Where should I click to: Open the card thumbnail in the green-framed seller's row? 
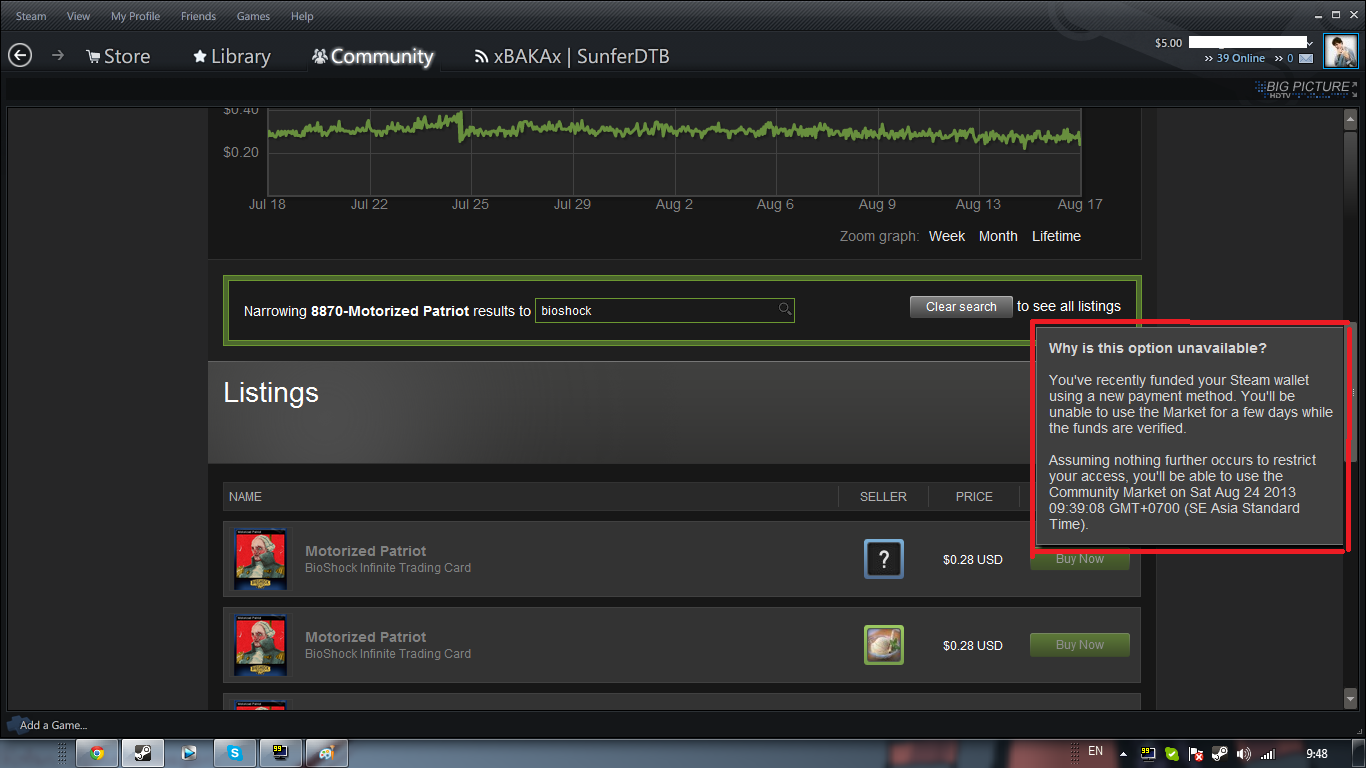260,645
